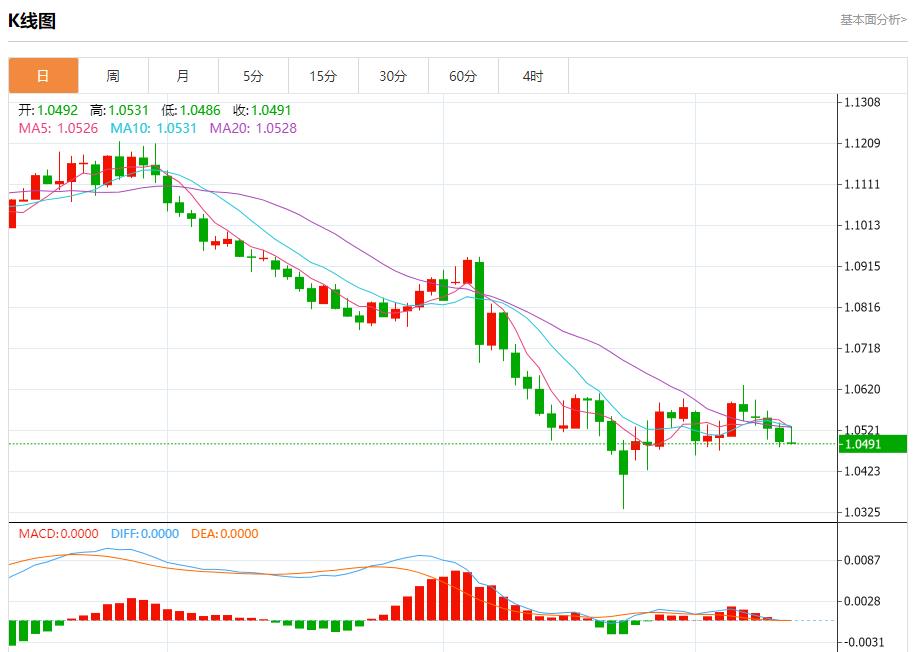Screen dimensions: 914x652
Task: Click the DEA: 0.0000 label
Action: [x=225, y=534]
